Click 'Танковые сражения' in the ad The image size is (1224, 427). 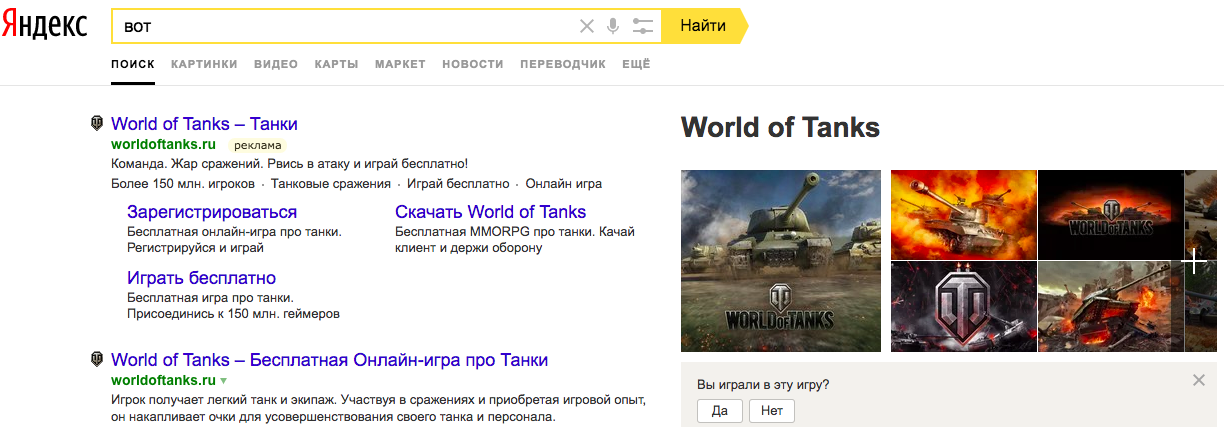tap(330, 184)
